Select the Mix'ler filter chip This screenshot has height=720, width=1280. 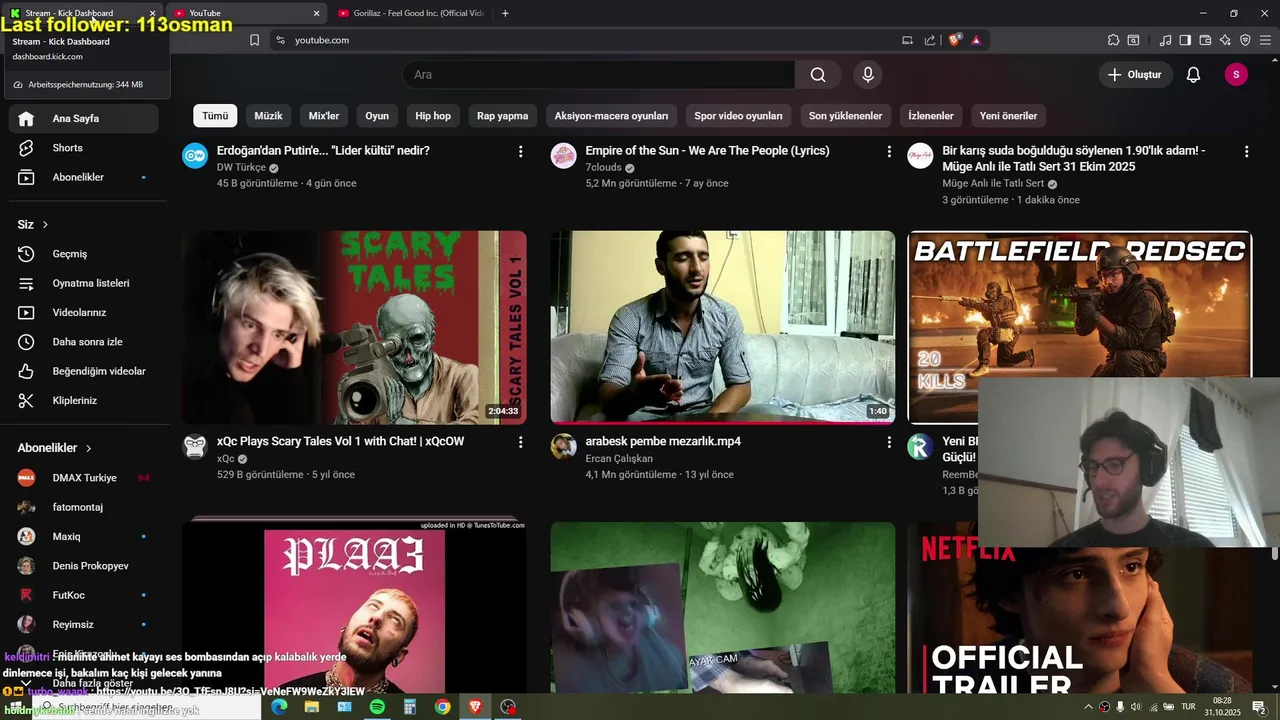[x=324, y=116]
